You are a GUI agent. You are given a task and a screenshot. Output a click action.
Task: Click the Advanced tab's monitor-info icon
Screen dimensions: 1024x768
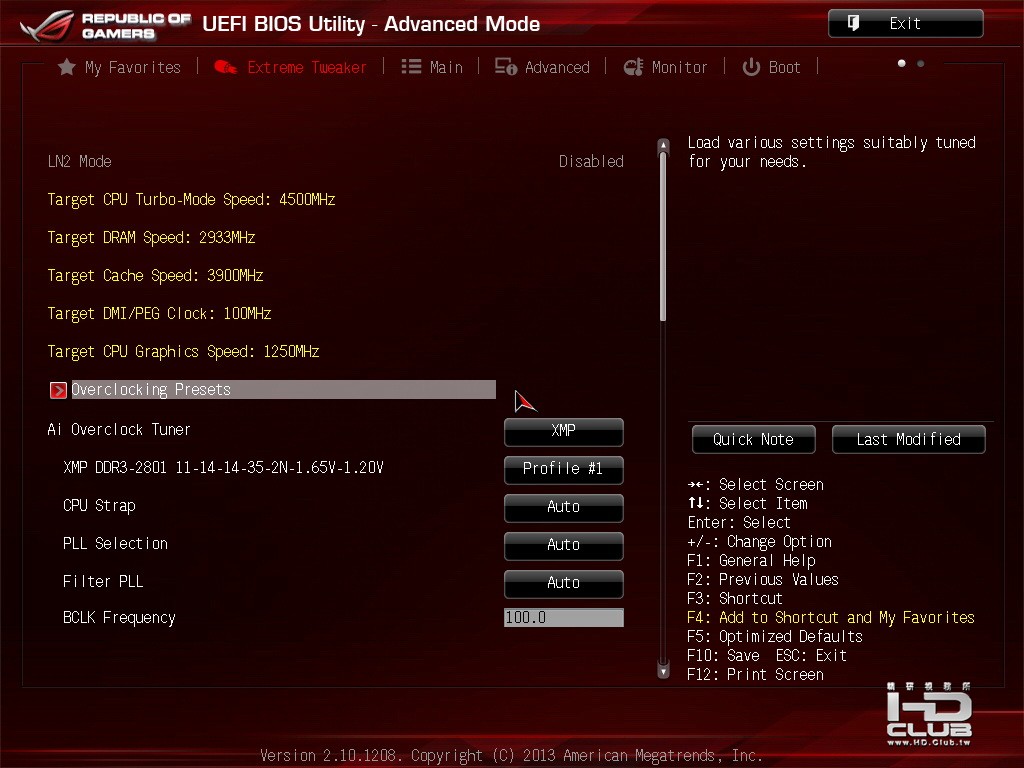click(505, 67)
